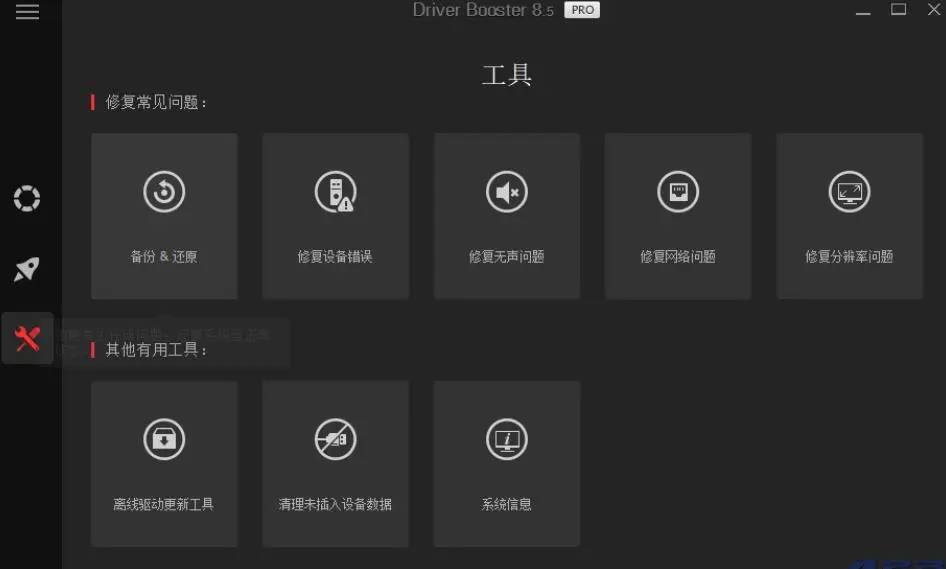Screen dimensions: 946x569
Task: Click the PRO badge in title bar
Action: tap(581, 10)
